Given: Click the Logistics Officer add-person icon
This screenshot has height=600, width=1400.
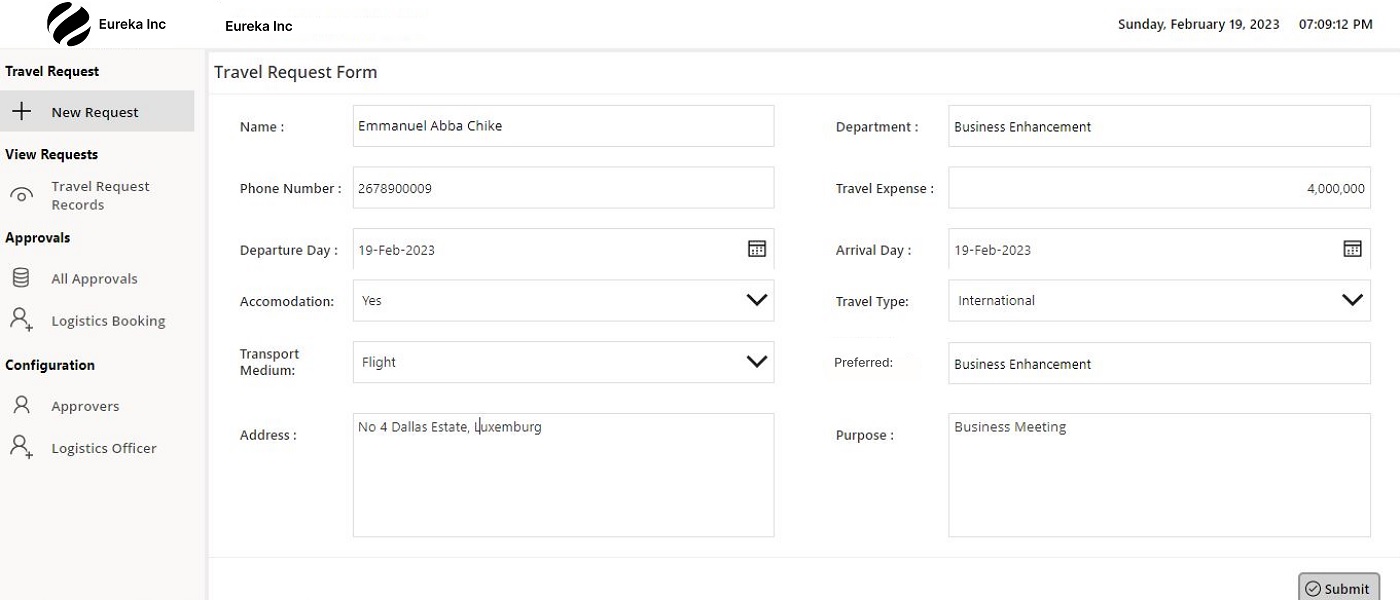Looking at the screenshot, I should 21,447.
